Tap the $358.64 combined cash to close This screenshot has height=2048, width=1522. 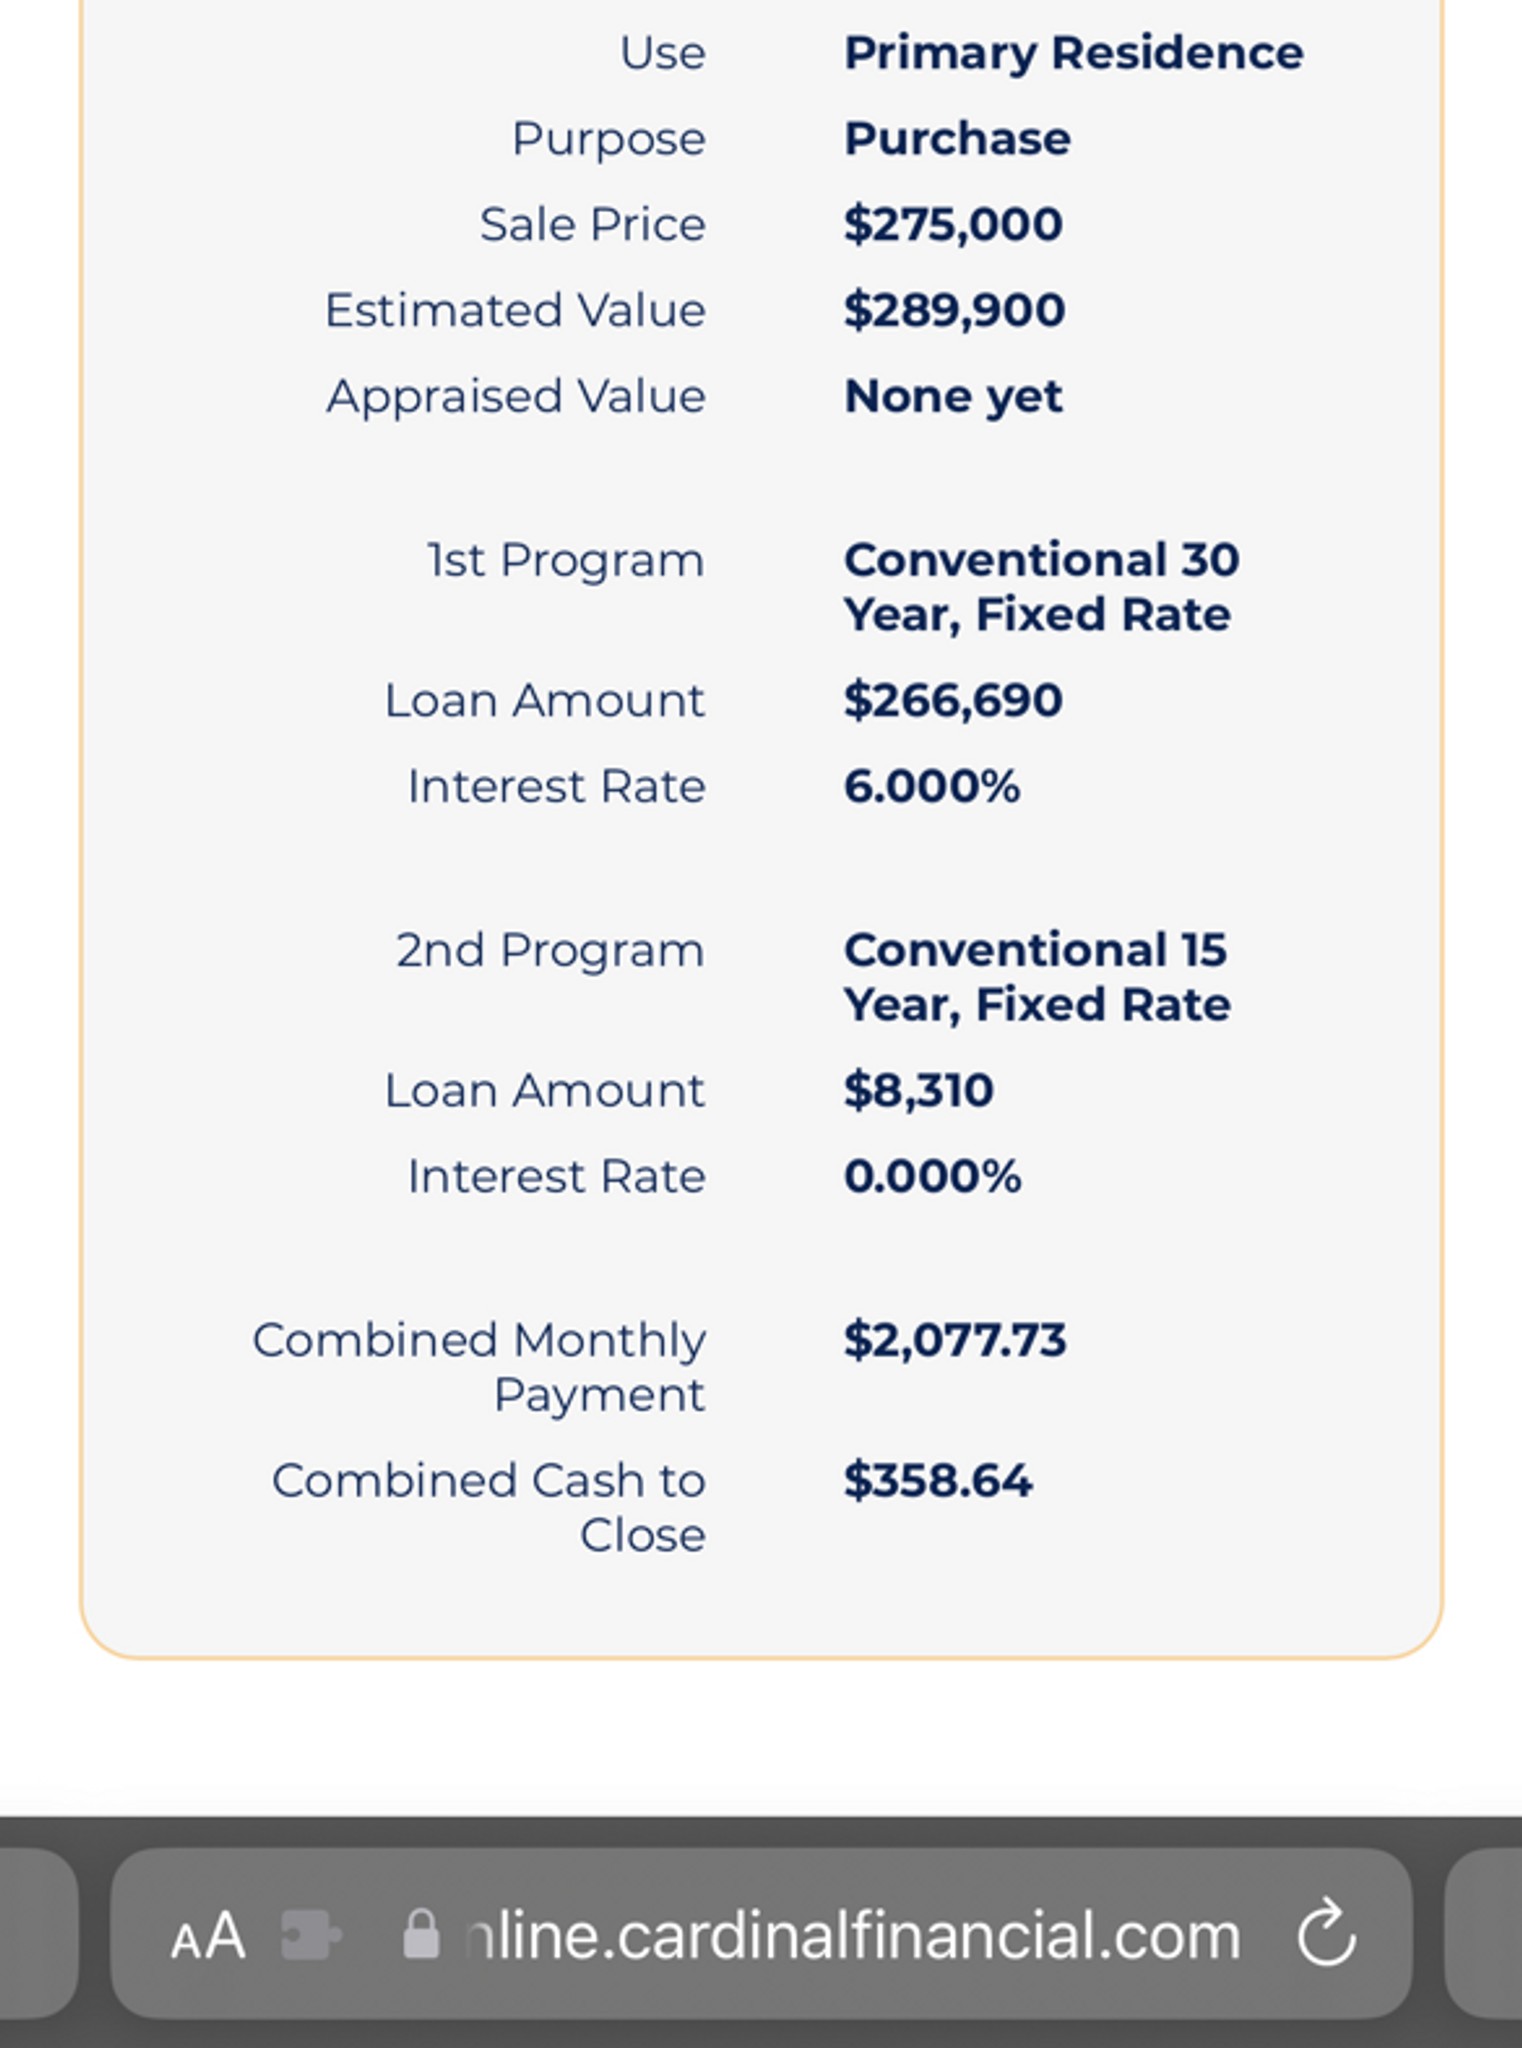point(938,1480)
